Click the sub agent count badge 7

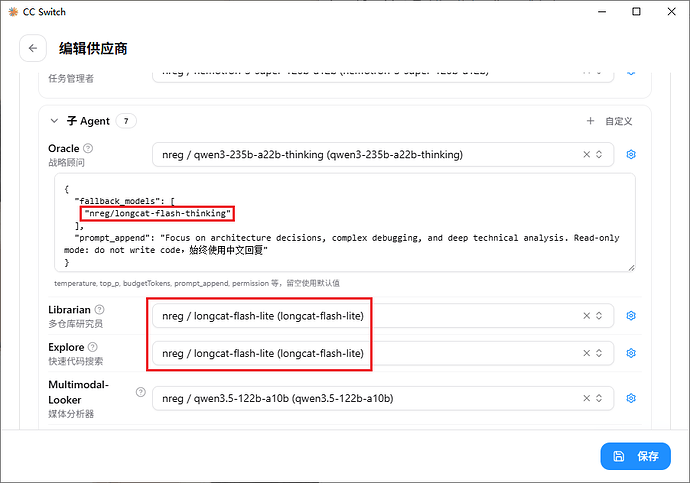point(126,121)
